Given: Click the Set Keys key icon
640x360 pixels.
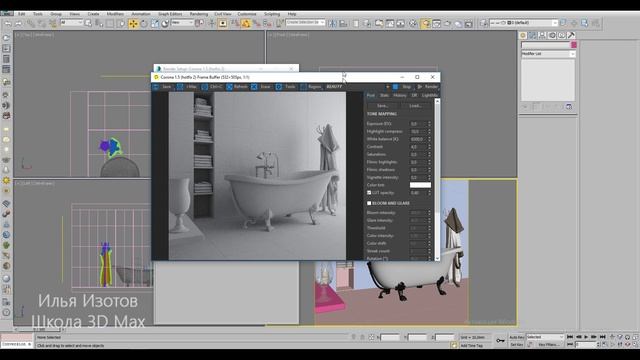Looking at the screenshot, I should click(x=500, y=340).
